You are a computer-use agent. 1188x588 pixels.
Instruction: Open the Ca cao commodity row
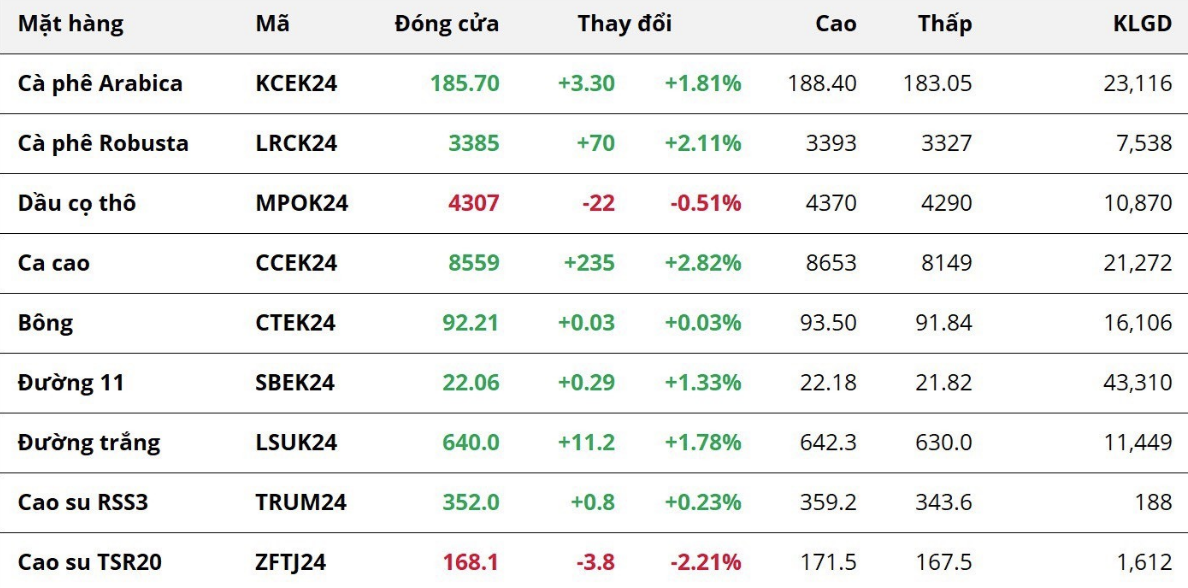54,264
